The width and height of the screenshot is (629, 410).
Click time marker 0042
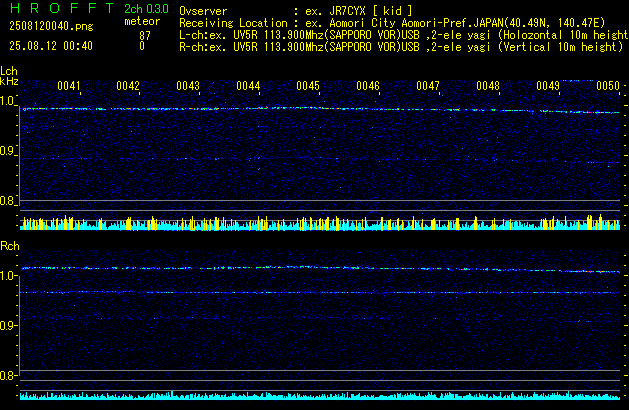point(128,86)
